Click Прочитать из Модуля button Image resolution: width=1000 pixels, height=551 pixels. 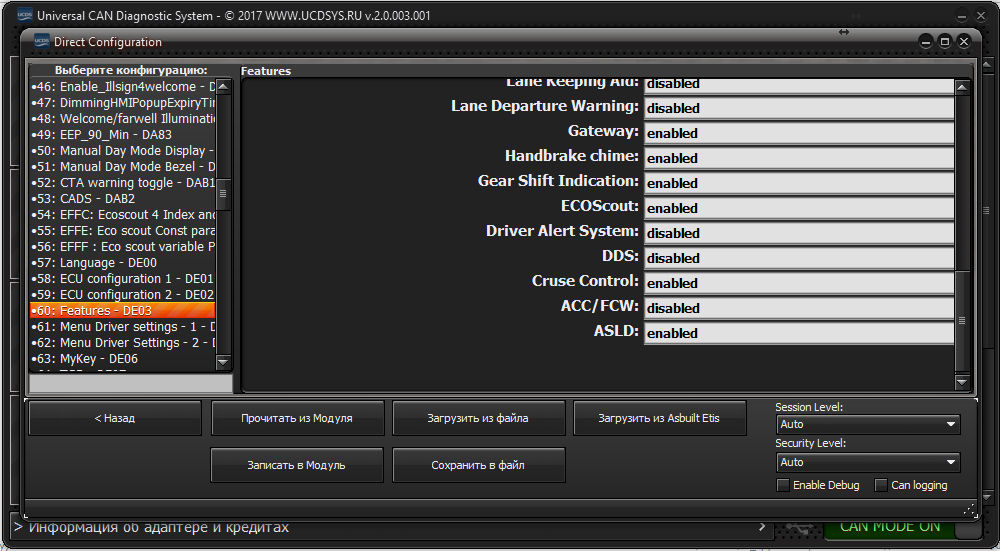tap(297, 418)
